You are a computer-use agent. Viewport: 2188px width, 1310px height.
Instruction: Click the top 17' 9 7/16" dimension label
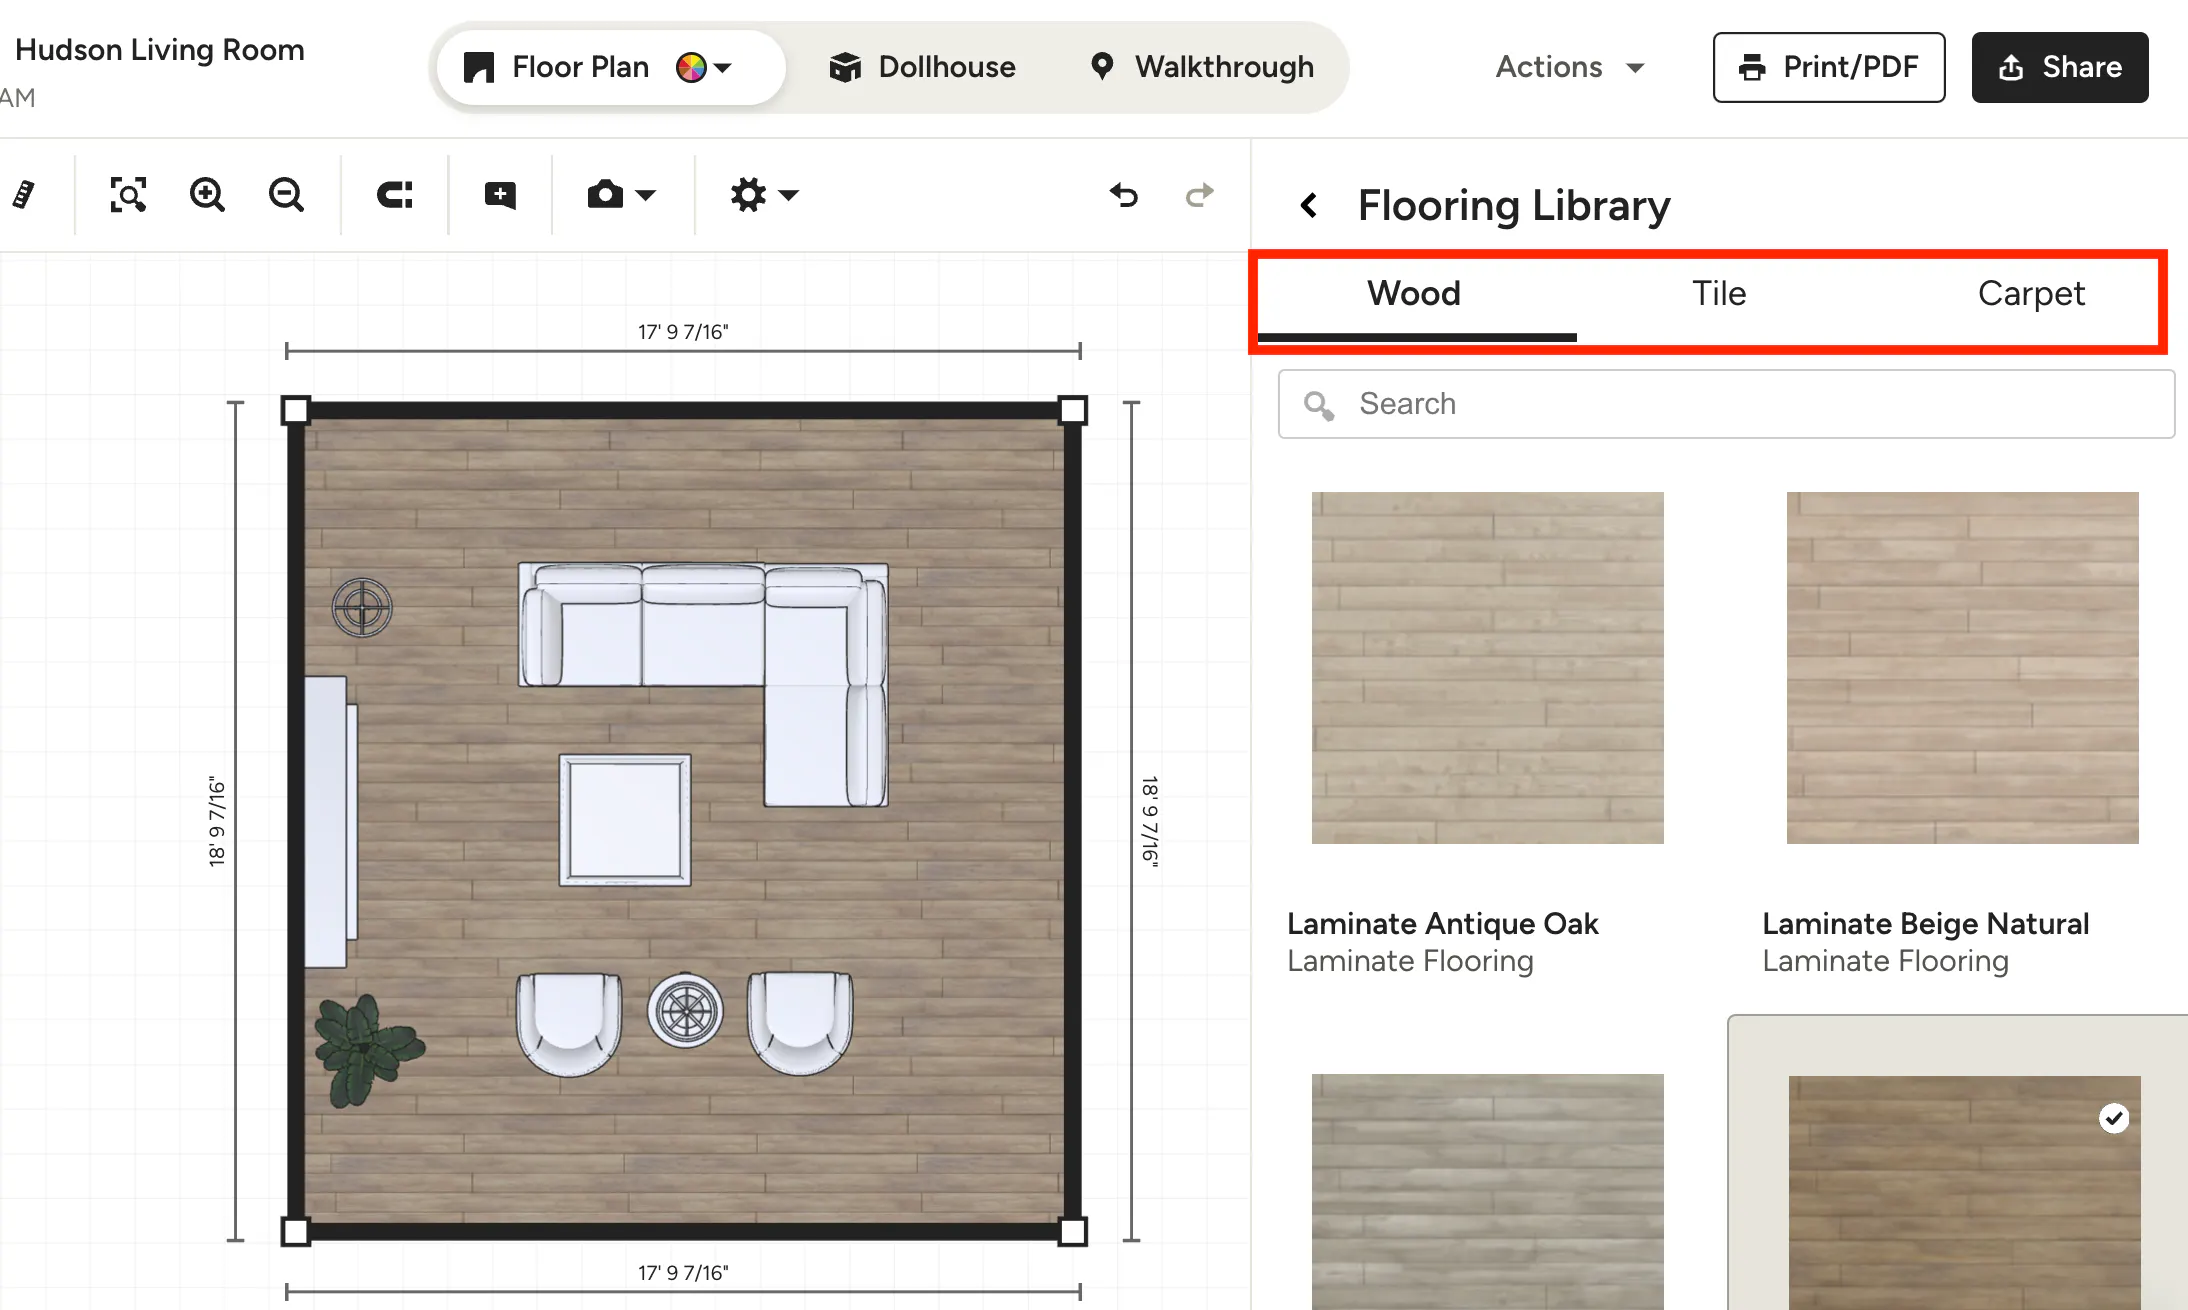pos(683,332)
